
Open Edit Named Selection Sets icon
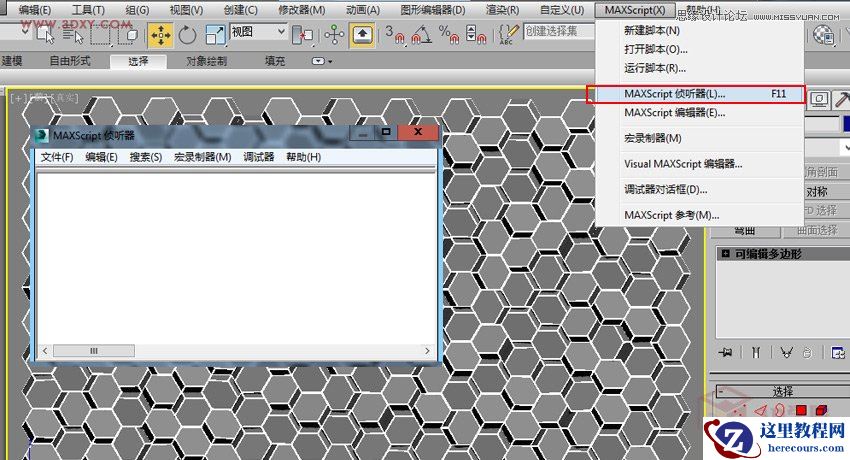pyautogui.click(x=508, y=35)
